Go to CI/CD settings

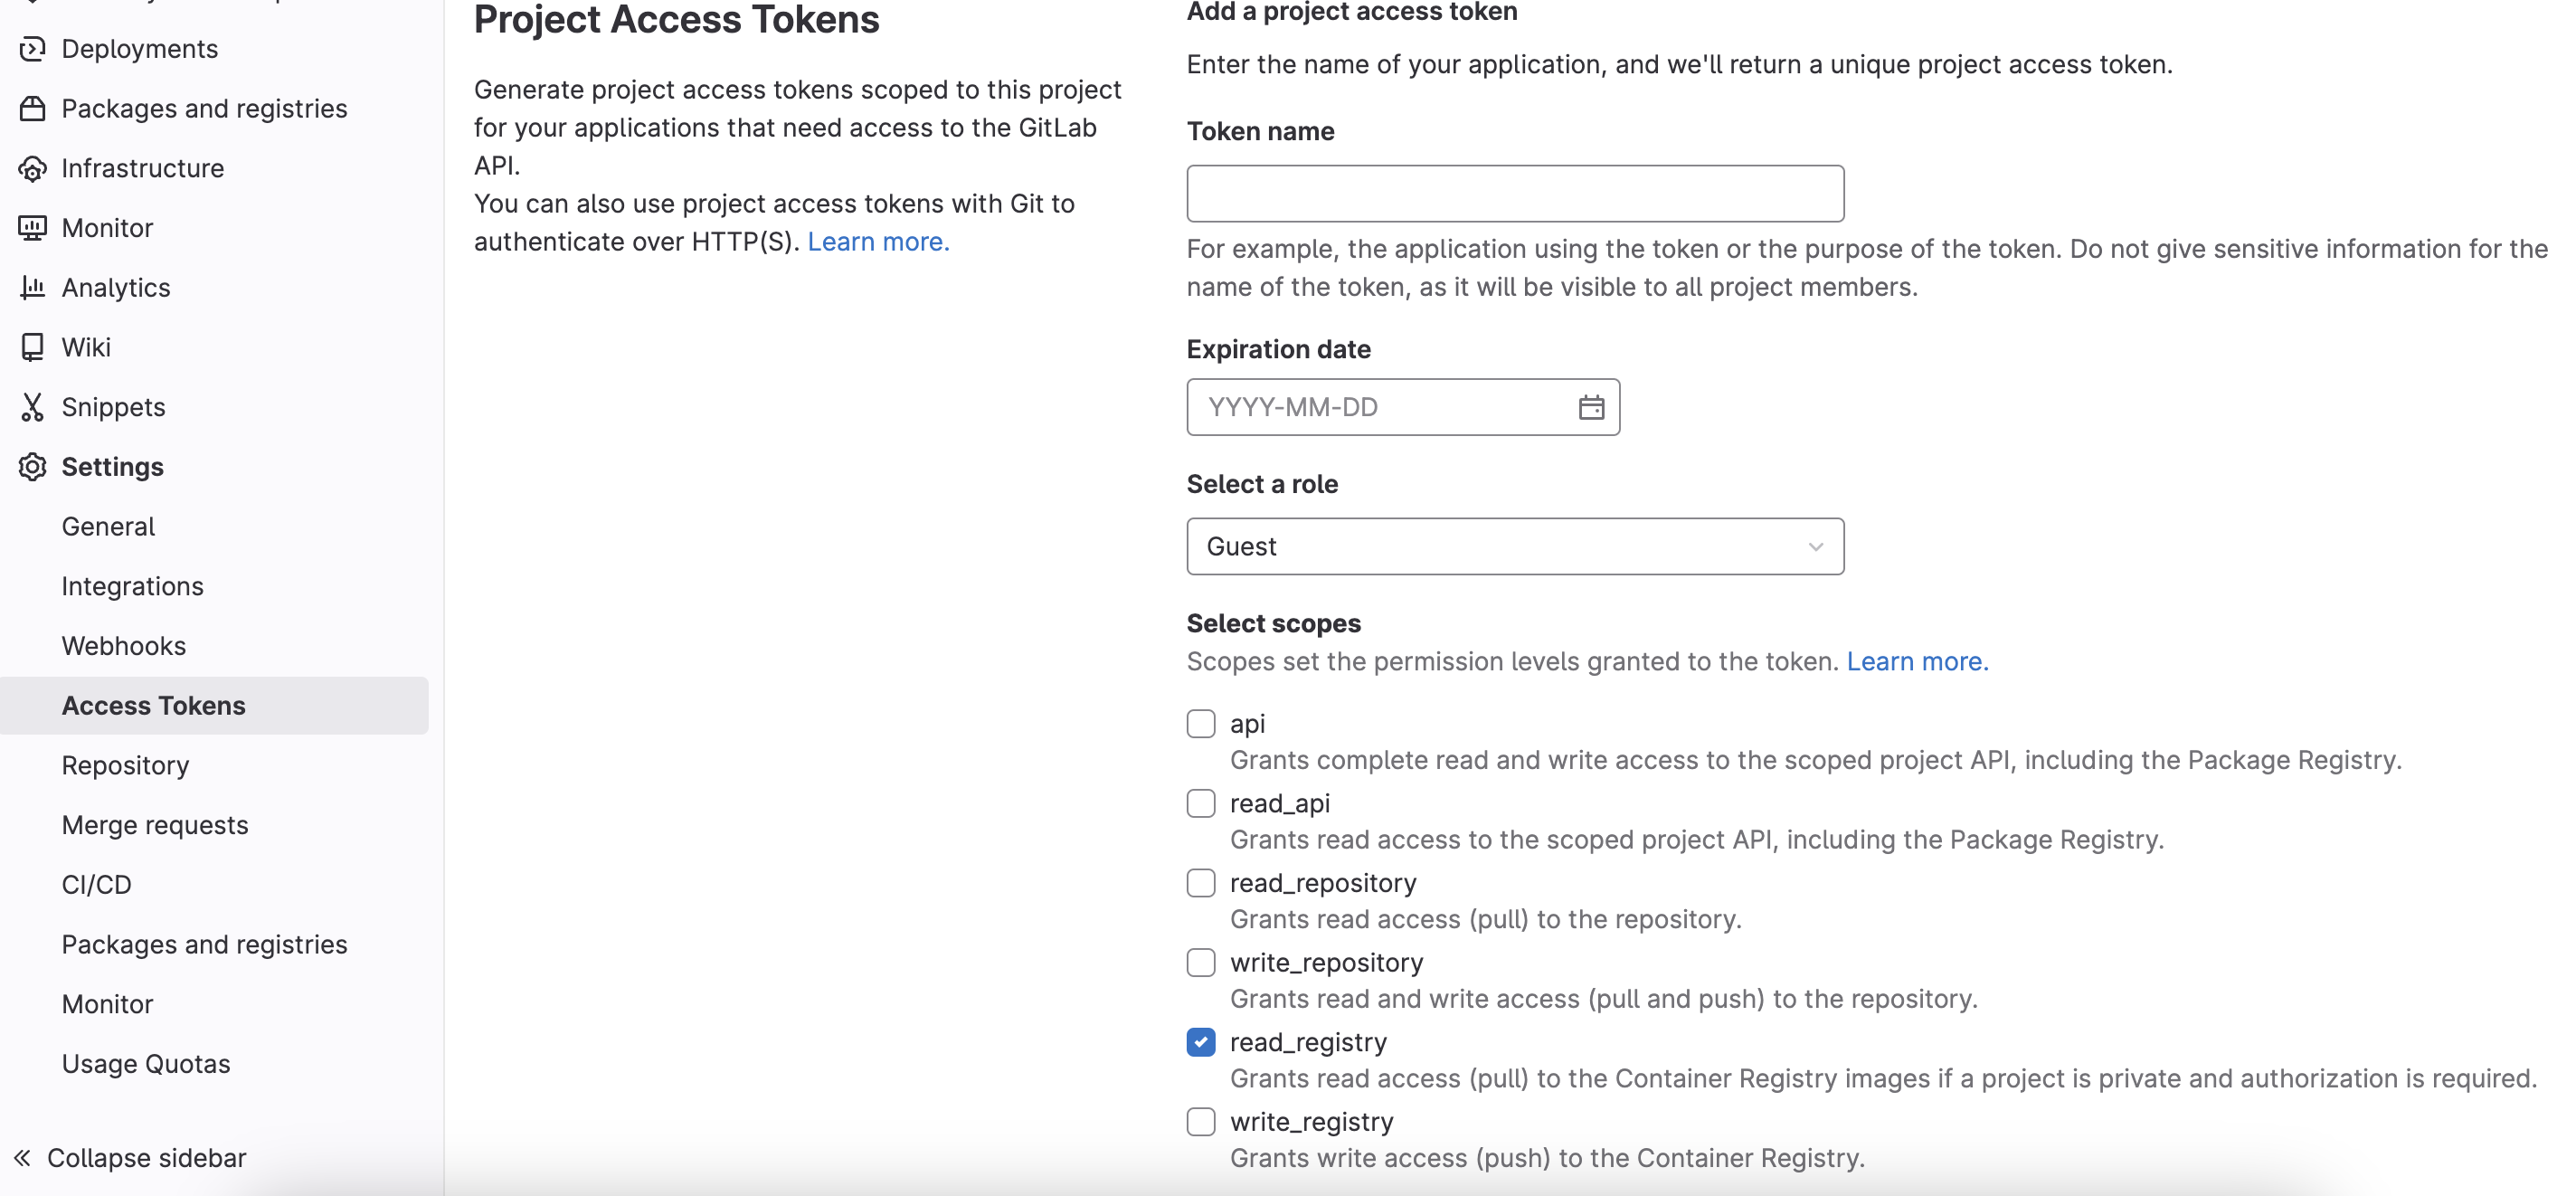coord(96,885)
